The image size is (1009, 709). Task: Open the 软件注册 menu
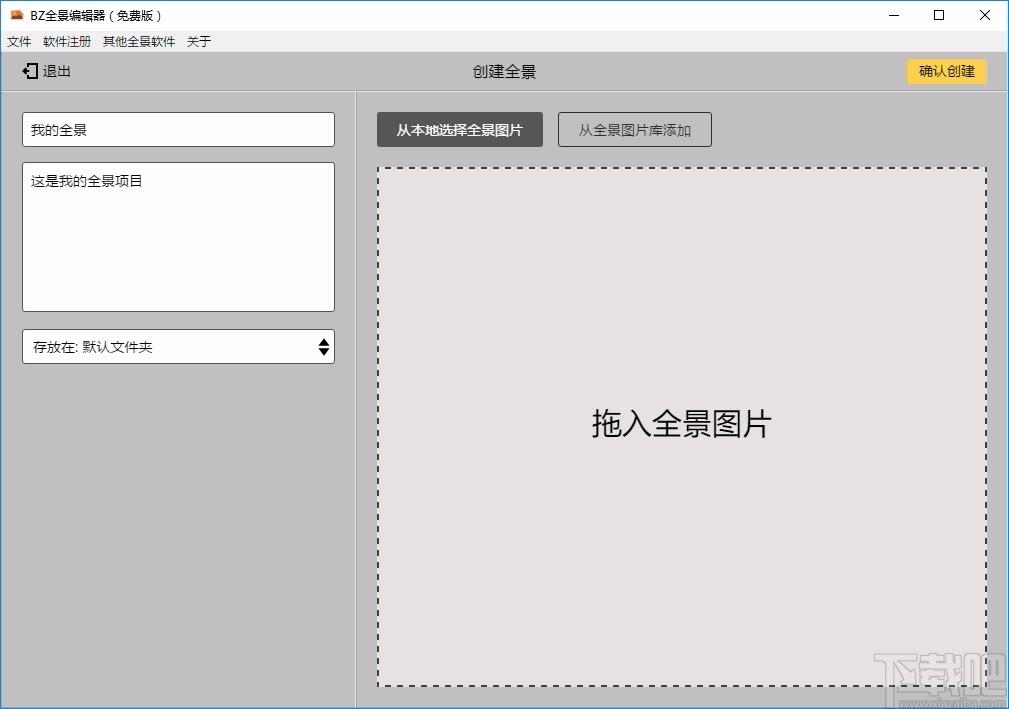coord(67,42)
